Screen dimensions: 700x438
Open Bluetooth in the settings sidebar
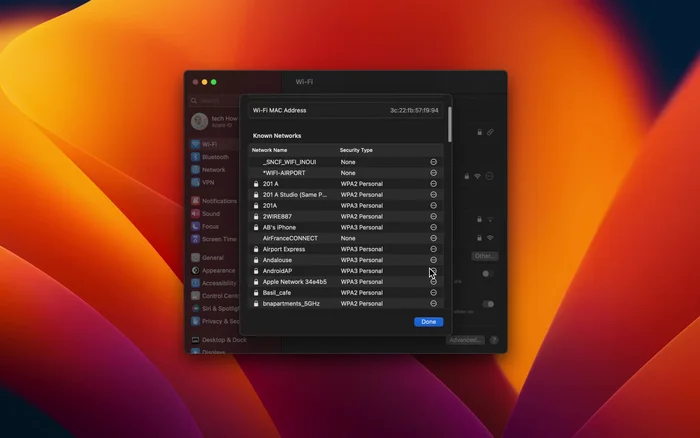click(214, 157)
